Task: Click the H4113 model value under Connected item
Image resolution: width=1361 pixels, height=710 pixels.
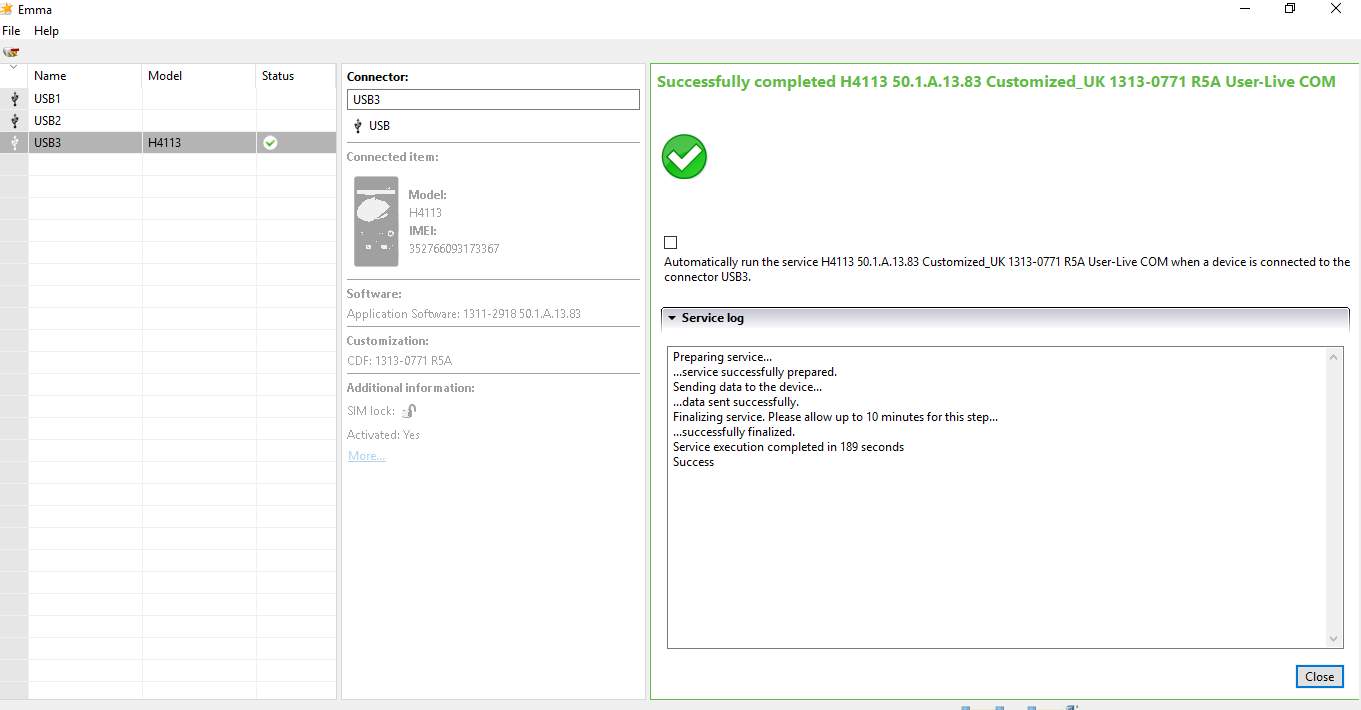Action: (x=425, y=213)
